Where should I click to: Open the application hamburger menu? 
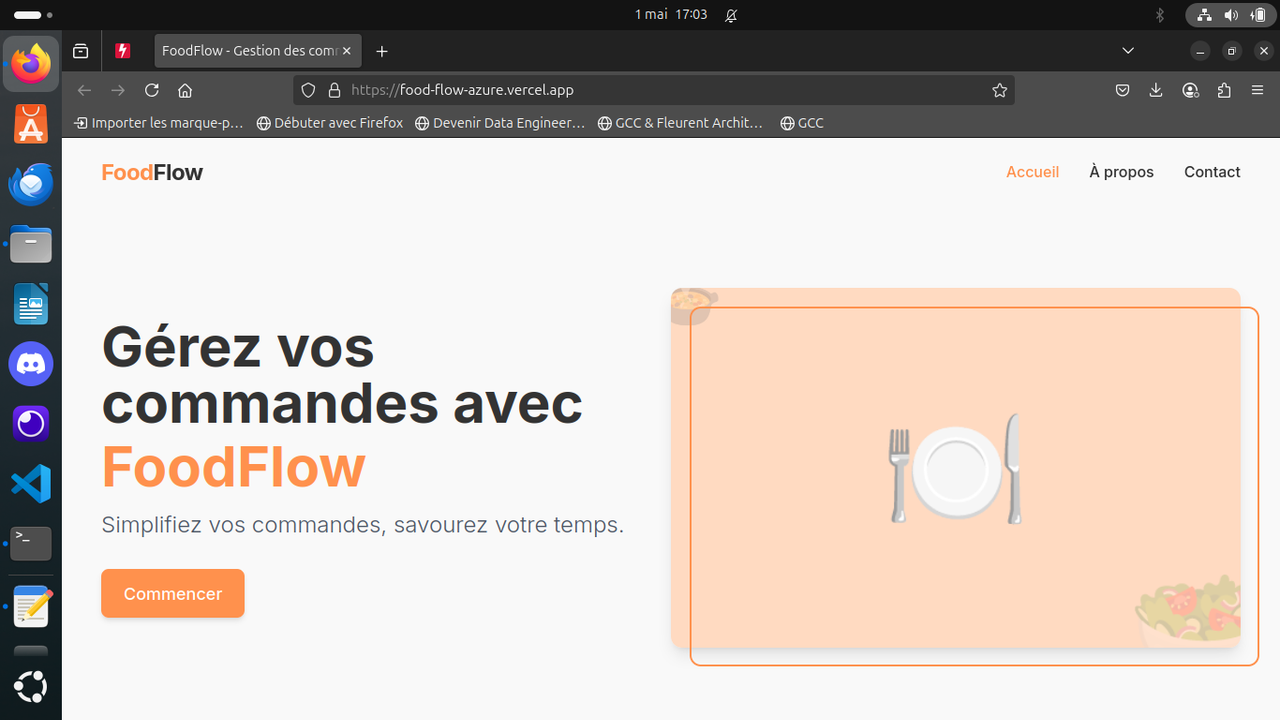(x=1257, y=90)
